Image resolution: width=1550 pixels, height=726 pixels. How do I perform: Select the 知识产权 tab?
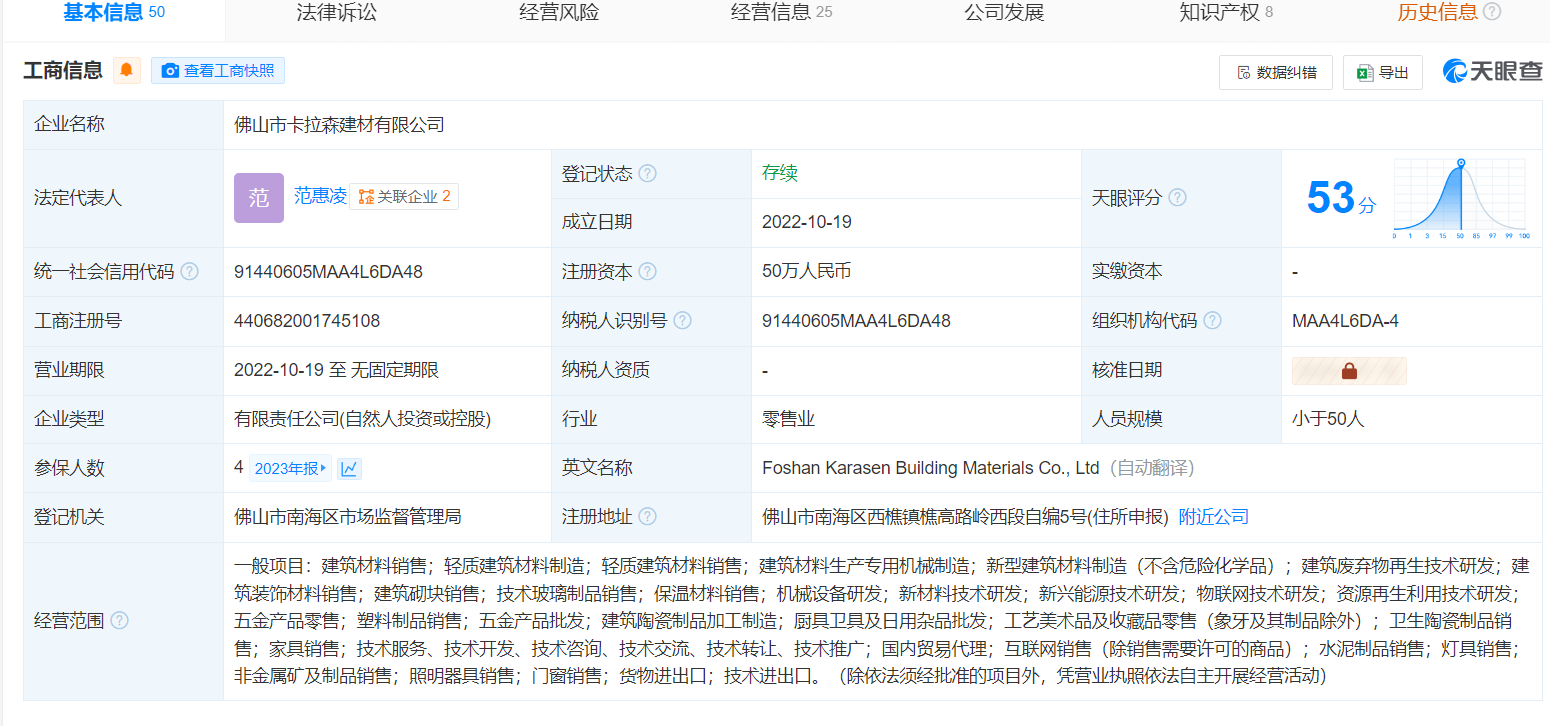pos(1226,12)
